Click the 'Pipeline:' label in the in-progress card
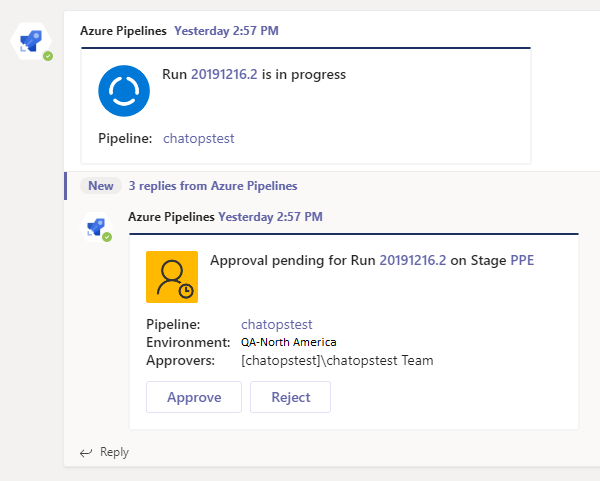The width and height of the screenshot is (600, 481). (125, 138)
